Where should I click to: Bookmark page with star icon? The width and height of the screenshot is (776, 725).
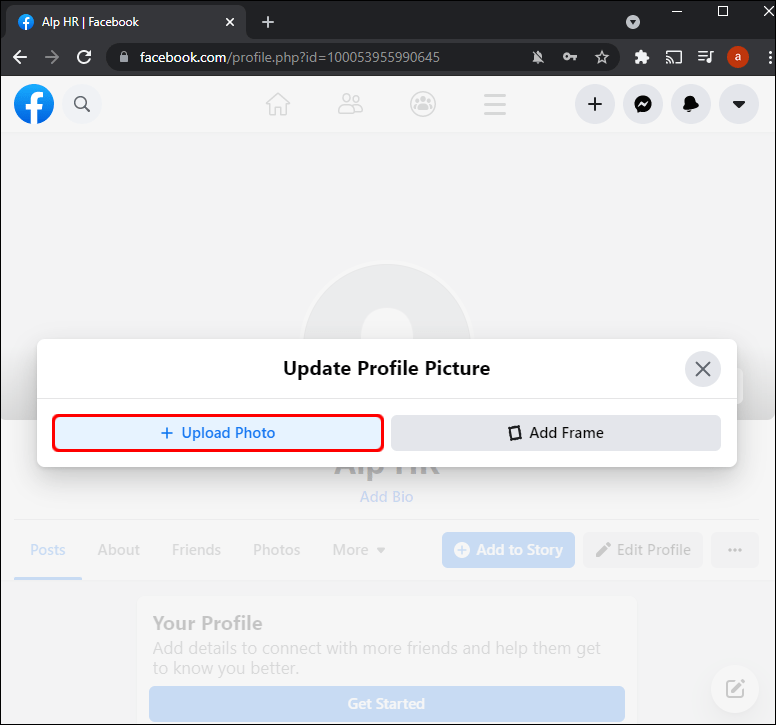point(602,57)
